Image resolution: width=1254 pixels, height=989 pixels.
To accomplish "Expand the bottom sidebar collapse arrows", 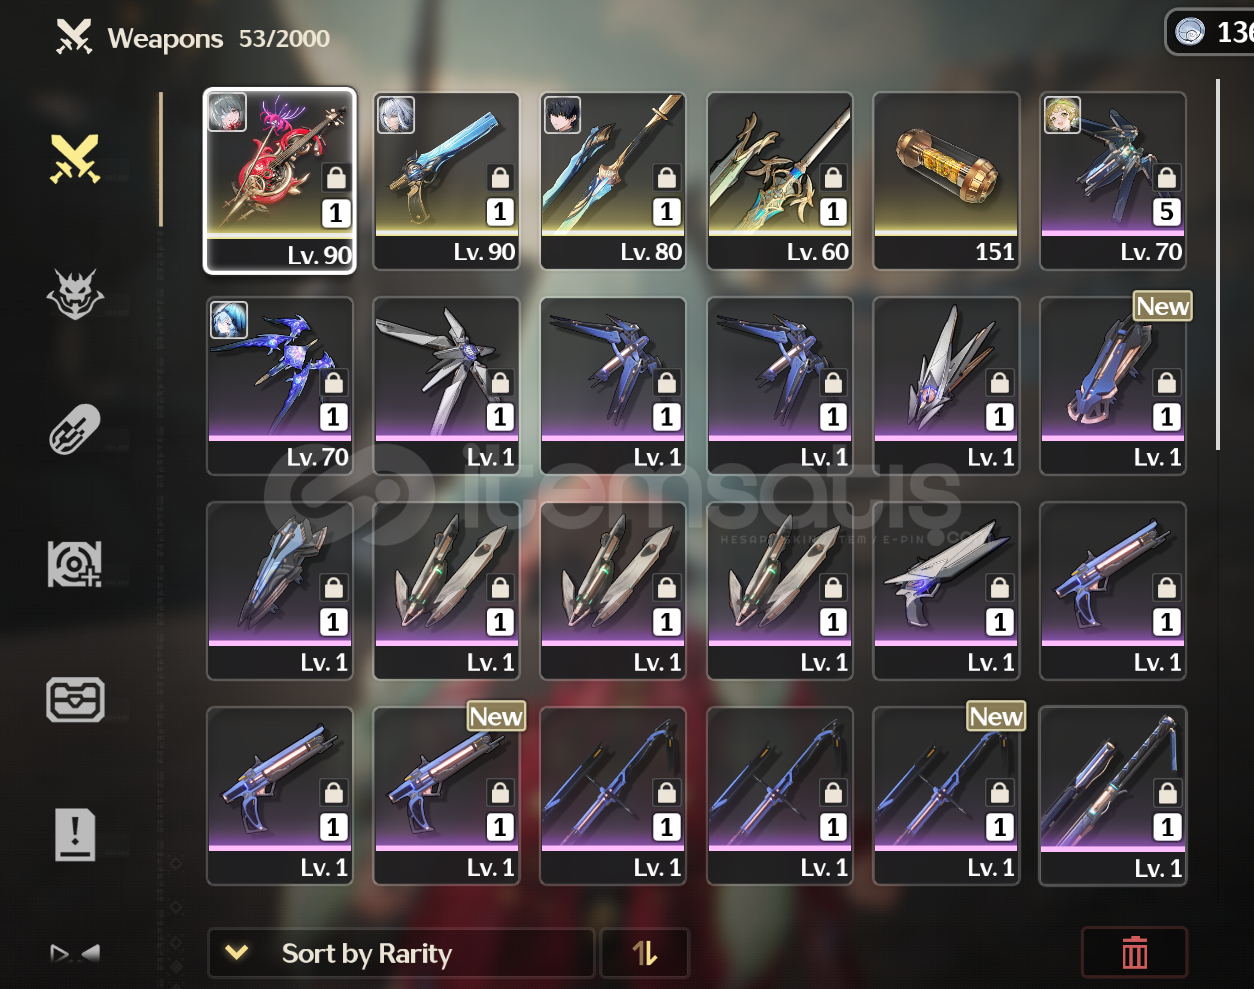I will coord(75,953).
